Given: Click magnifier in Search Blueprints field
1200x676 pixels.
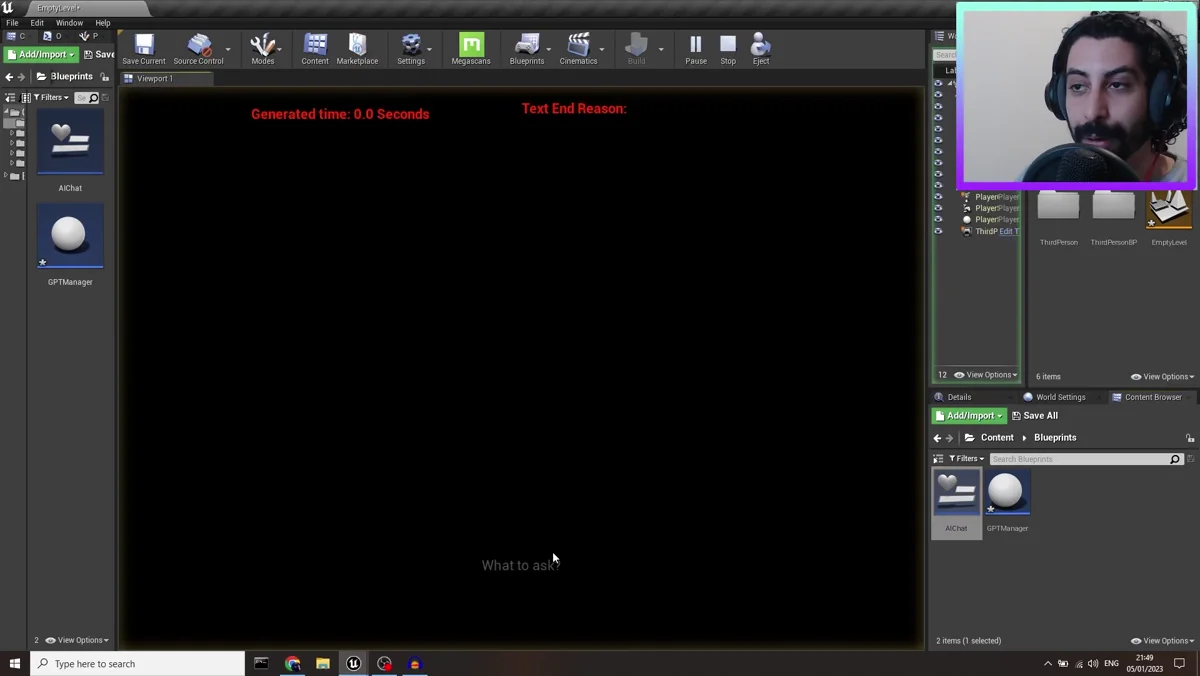Looking at the screenshot, I should (x=1175, y=459).
